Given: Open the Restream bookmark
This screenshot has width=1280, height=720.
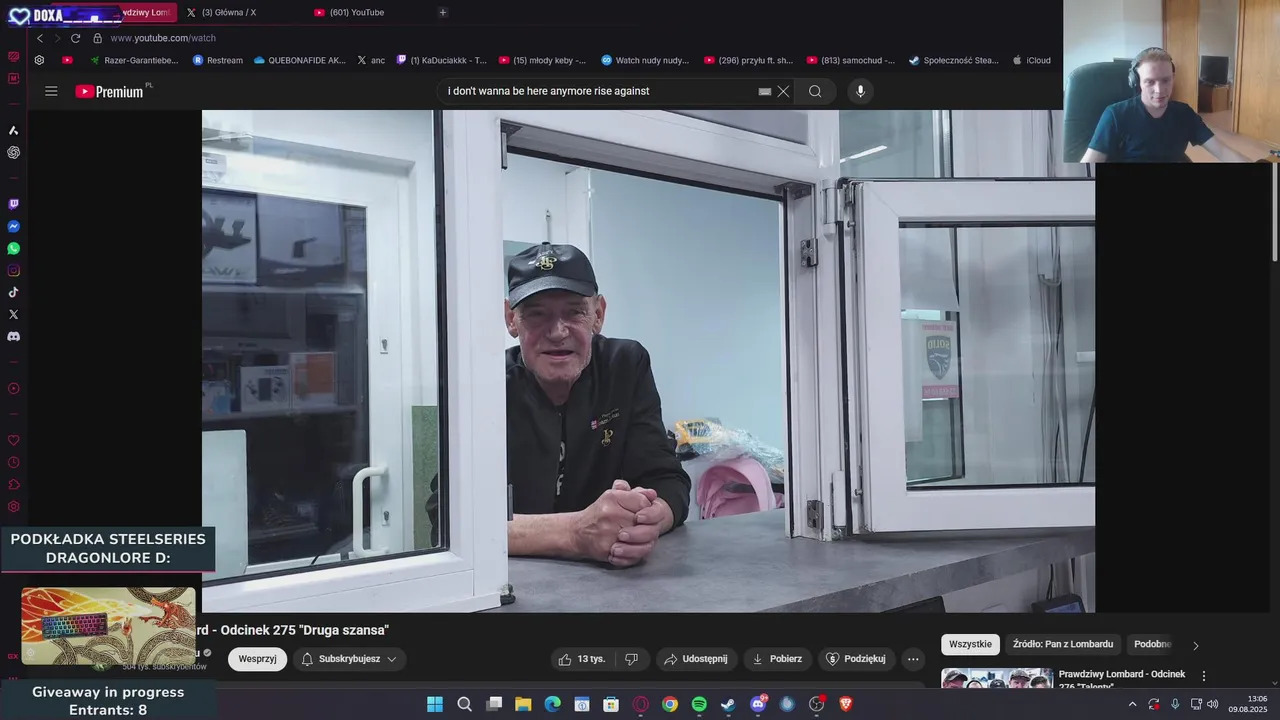Looking at the screenshot, I should [217, 60].
